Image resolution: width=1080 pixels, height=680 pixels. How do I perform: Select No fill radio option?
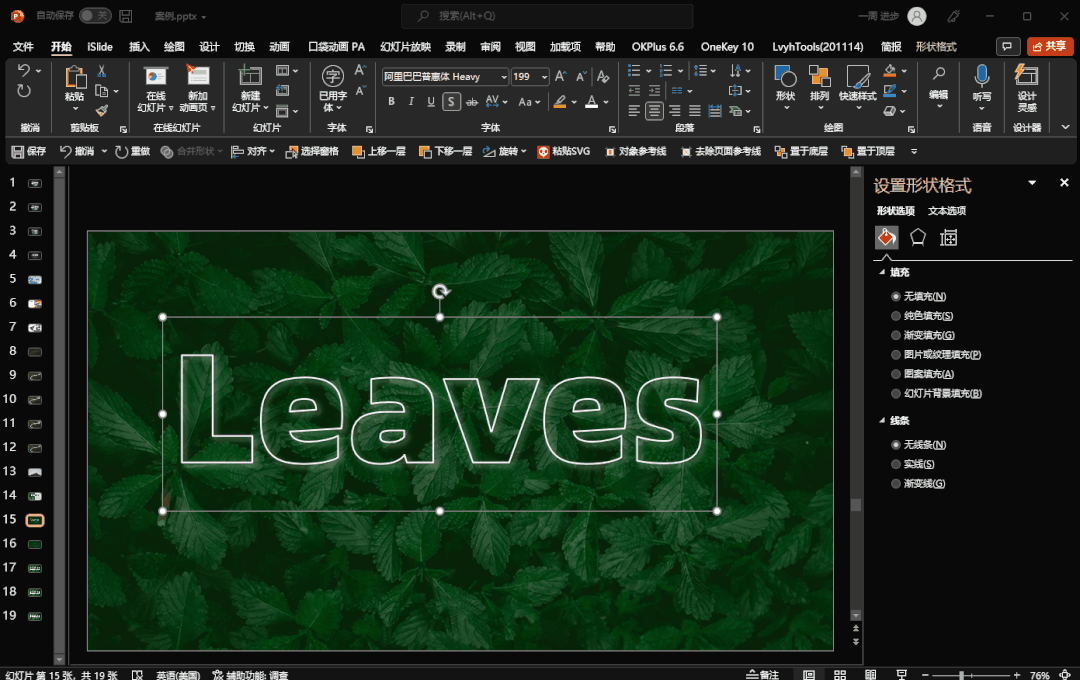tap(895, 296)
